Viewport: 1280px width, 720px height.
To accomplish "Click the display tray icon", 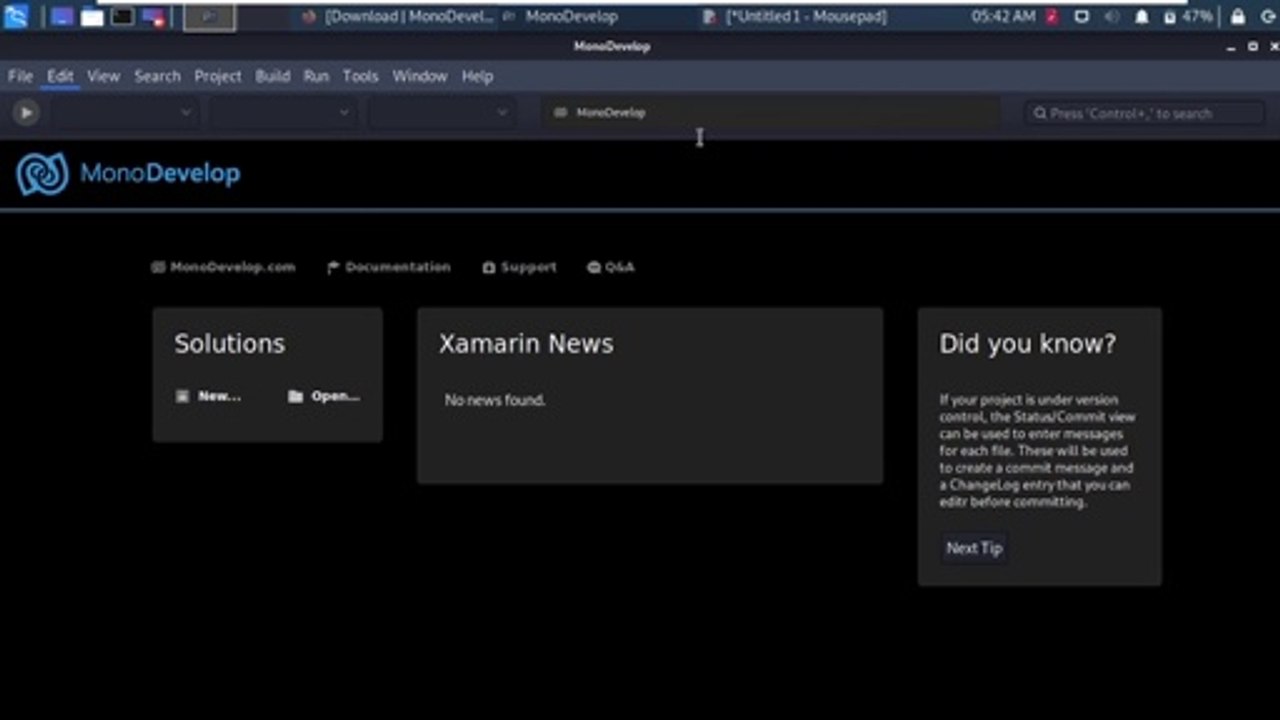I will click(x=1081, y=16).
